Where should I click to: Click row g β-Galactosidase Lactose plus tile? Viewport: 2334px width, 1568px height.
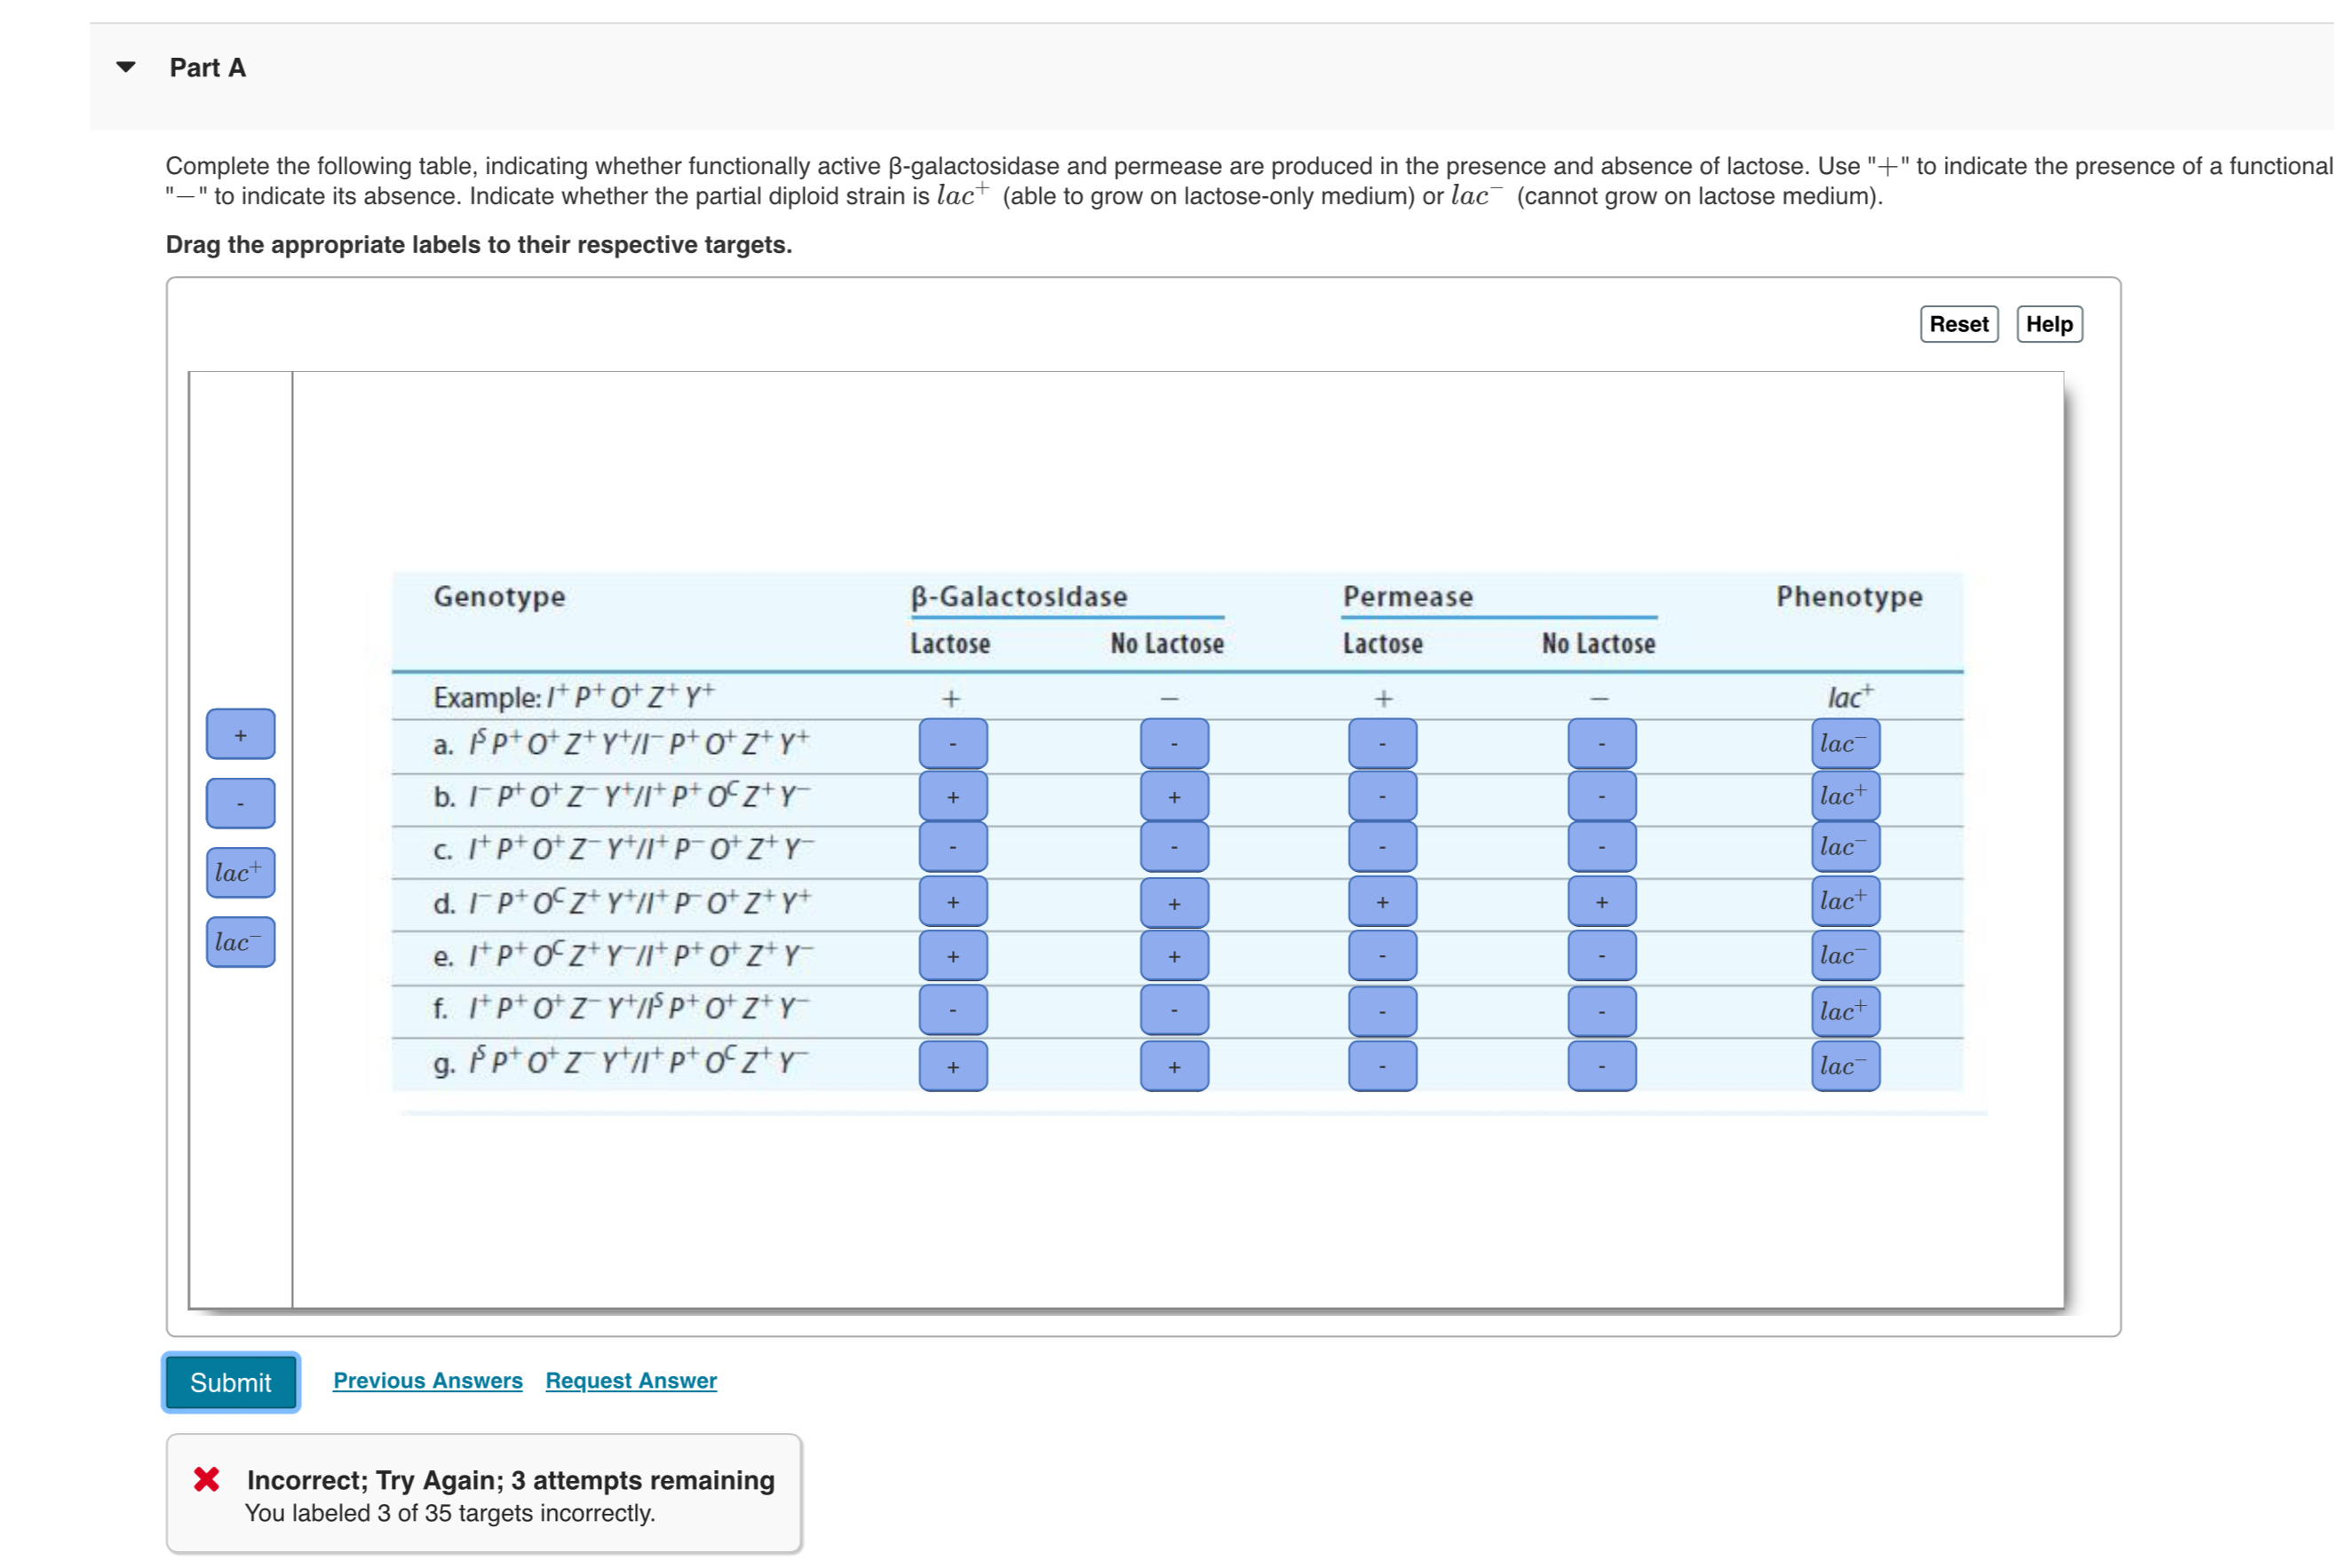(952, 1066)
